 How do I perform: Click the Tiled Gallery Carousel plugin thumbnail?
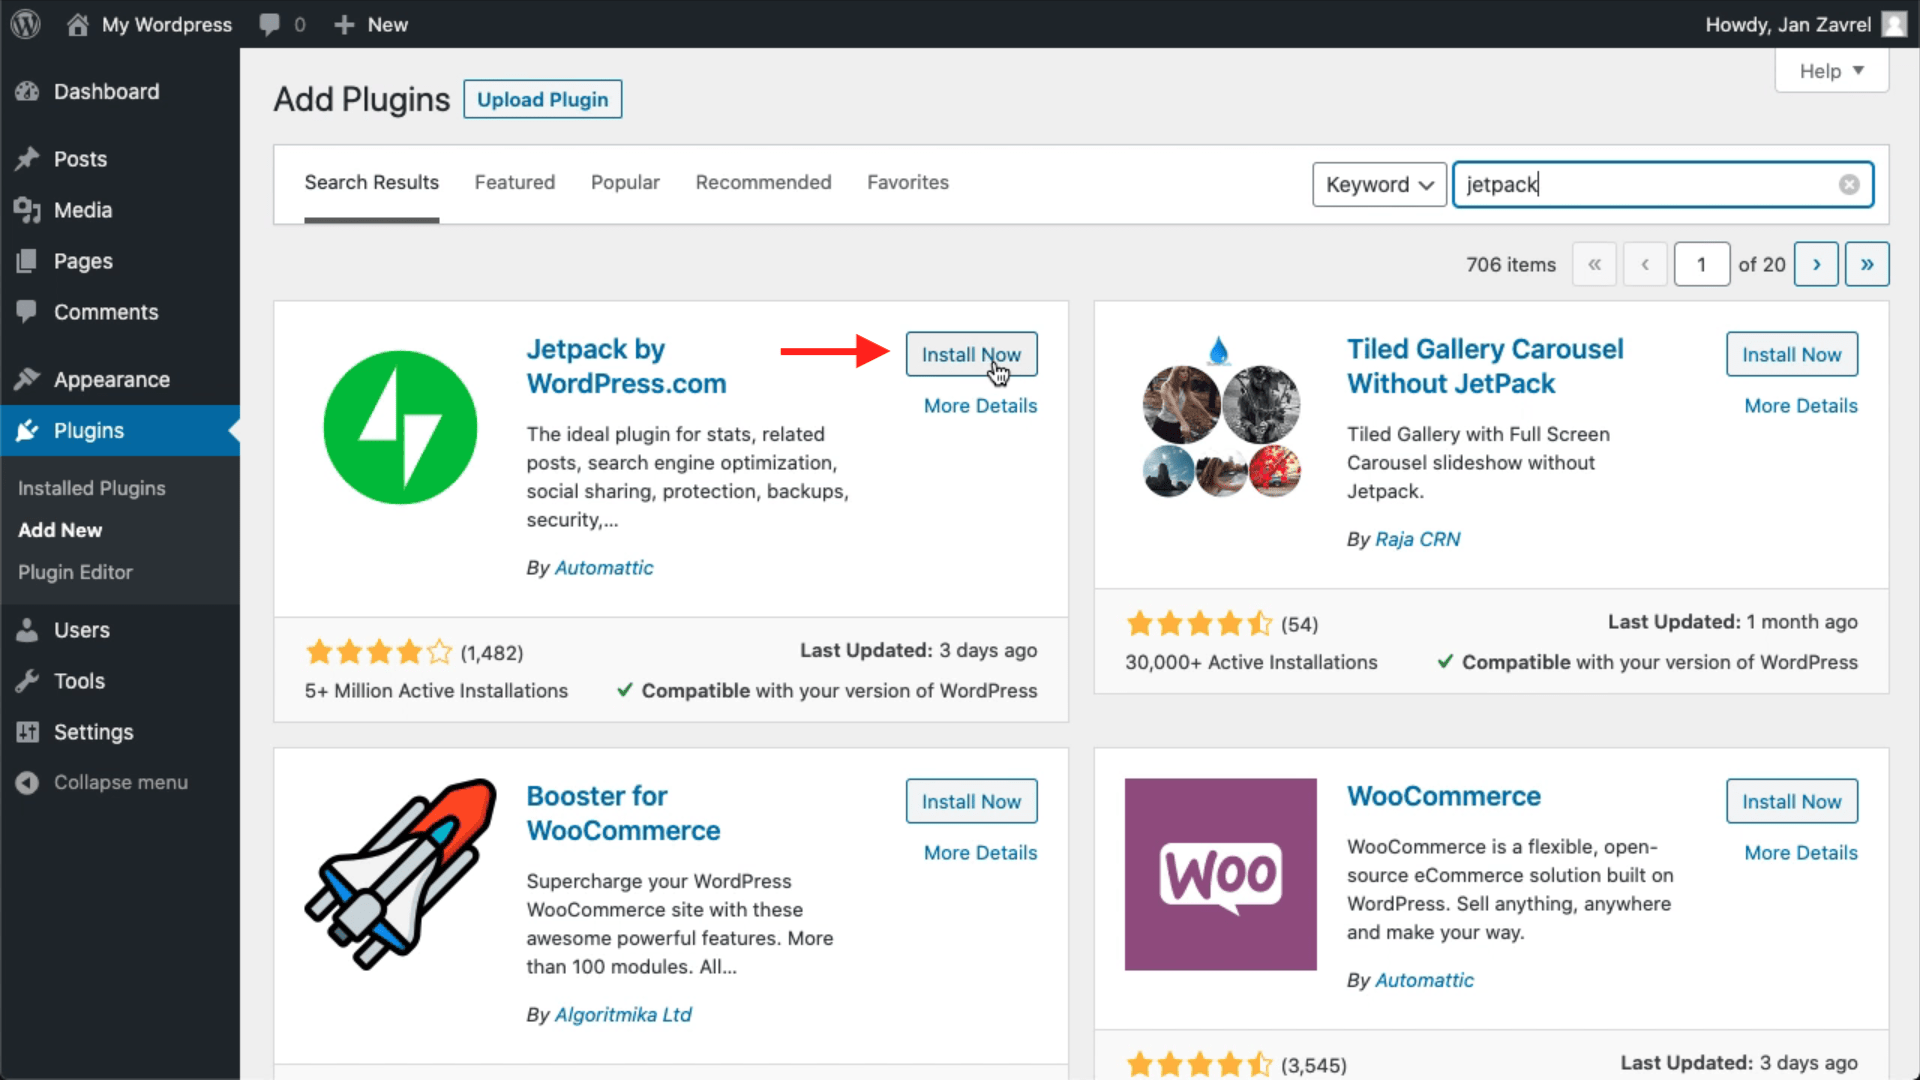[x=1221, y=417]
